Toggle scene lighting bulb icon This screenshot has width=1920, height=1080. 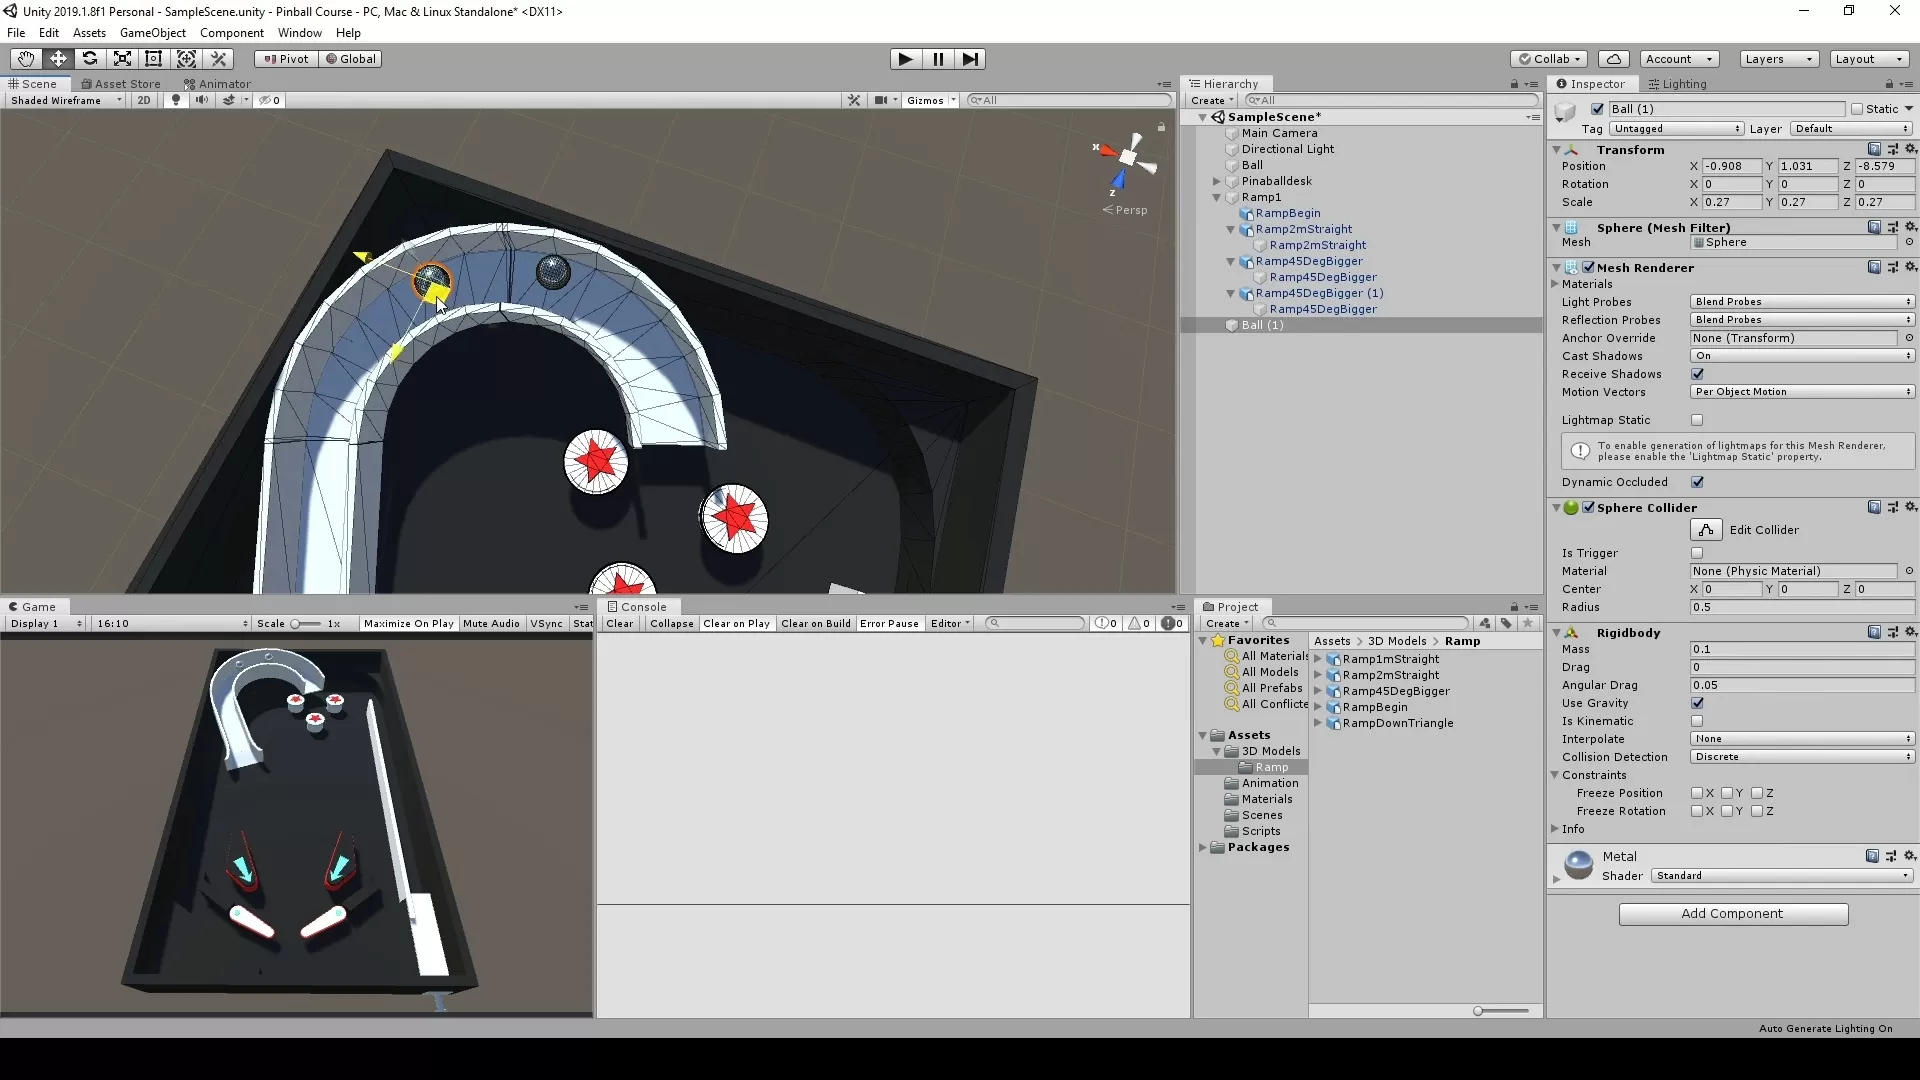[176, 100]
